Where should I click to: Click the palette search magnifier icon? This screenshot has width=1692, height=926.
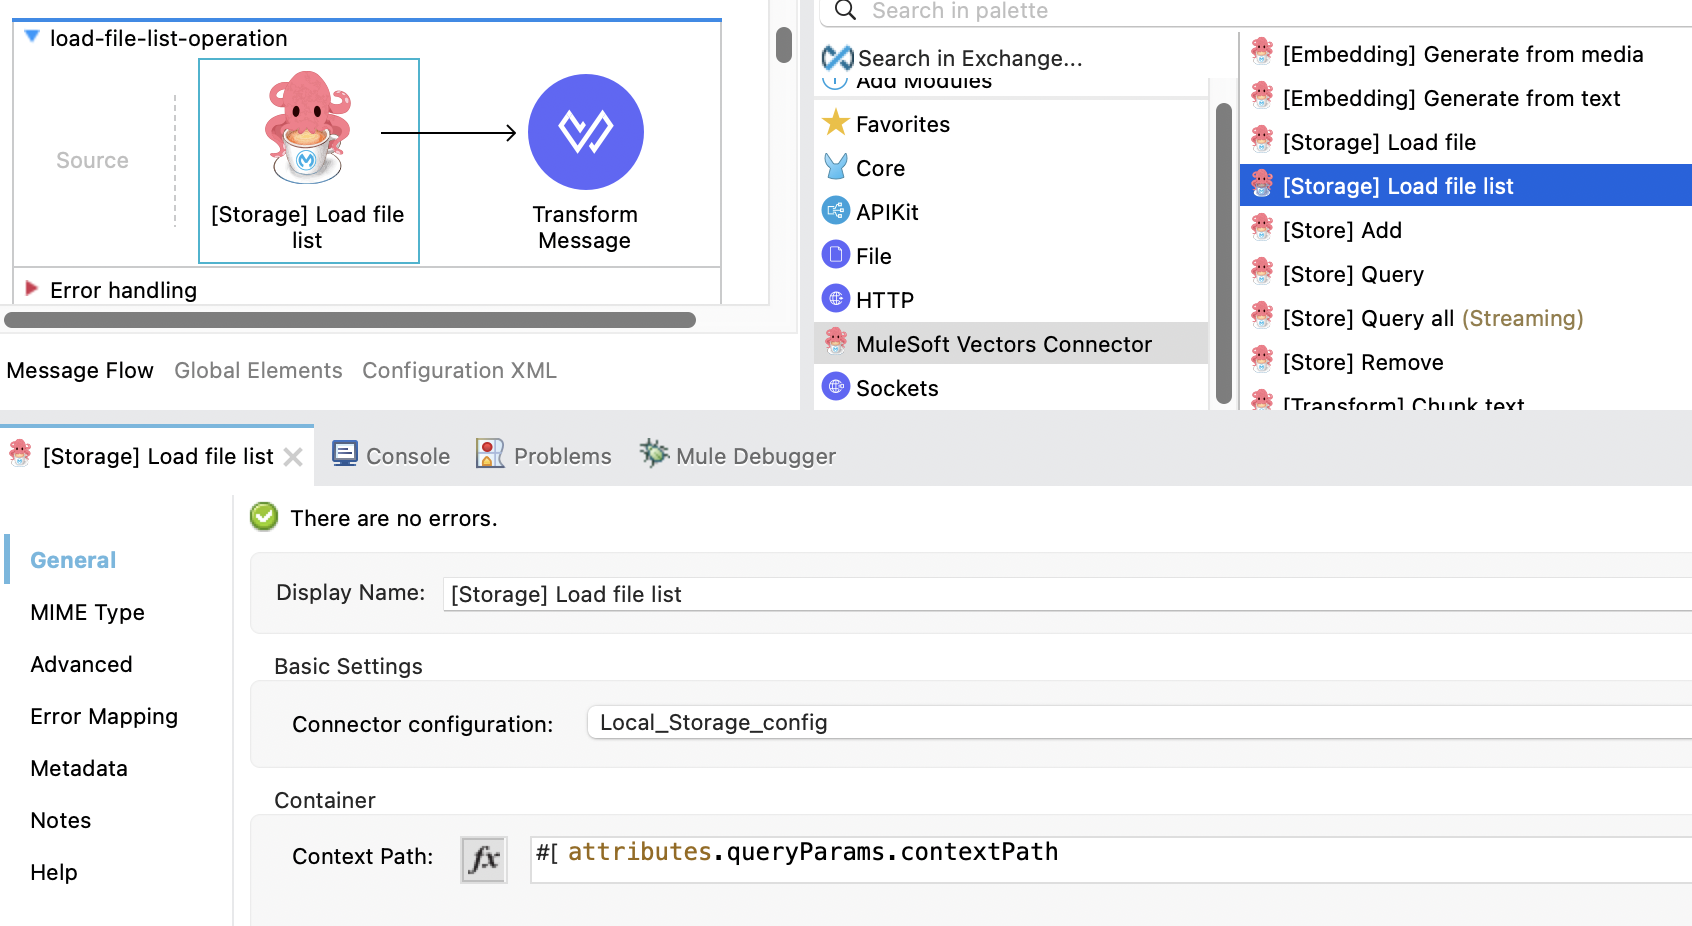click(846, 11)
